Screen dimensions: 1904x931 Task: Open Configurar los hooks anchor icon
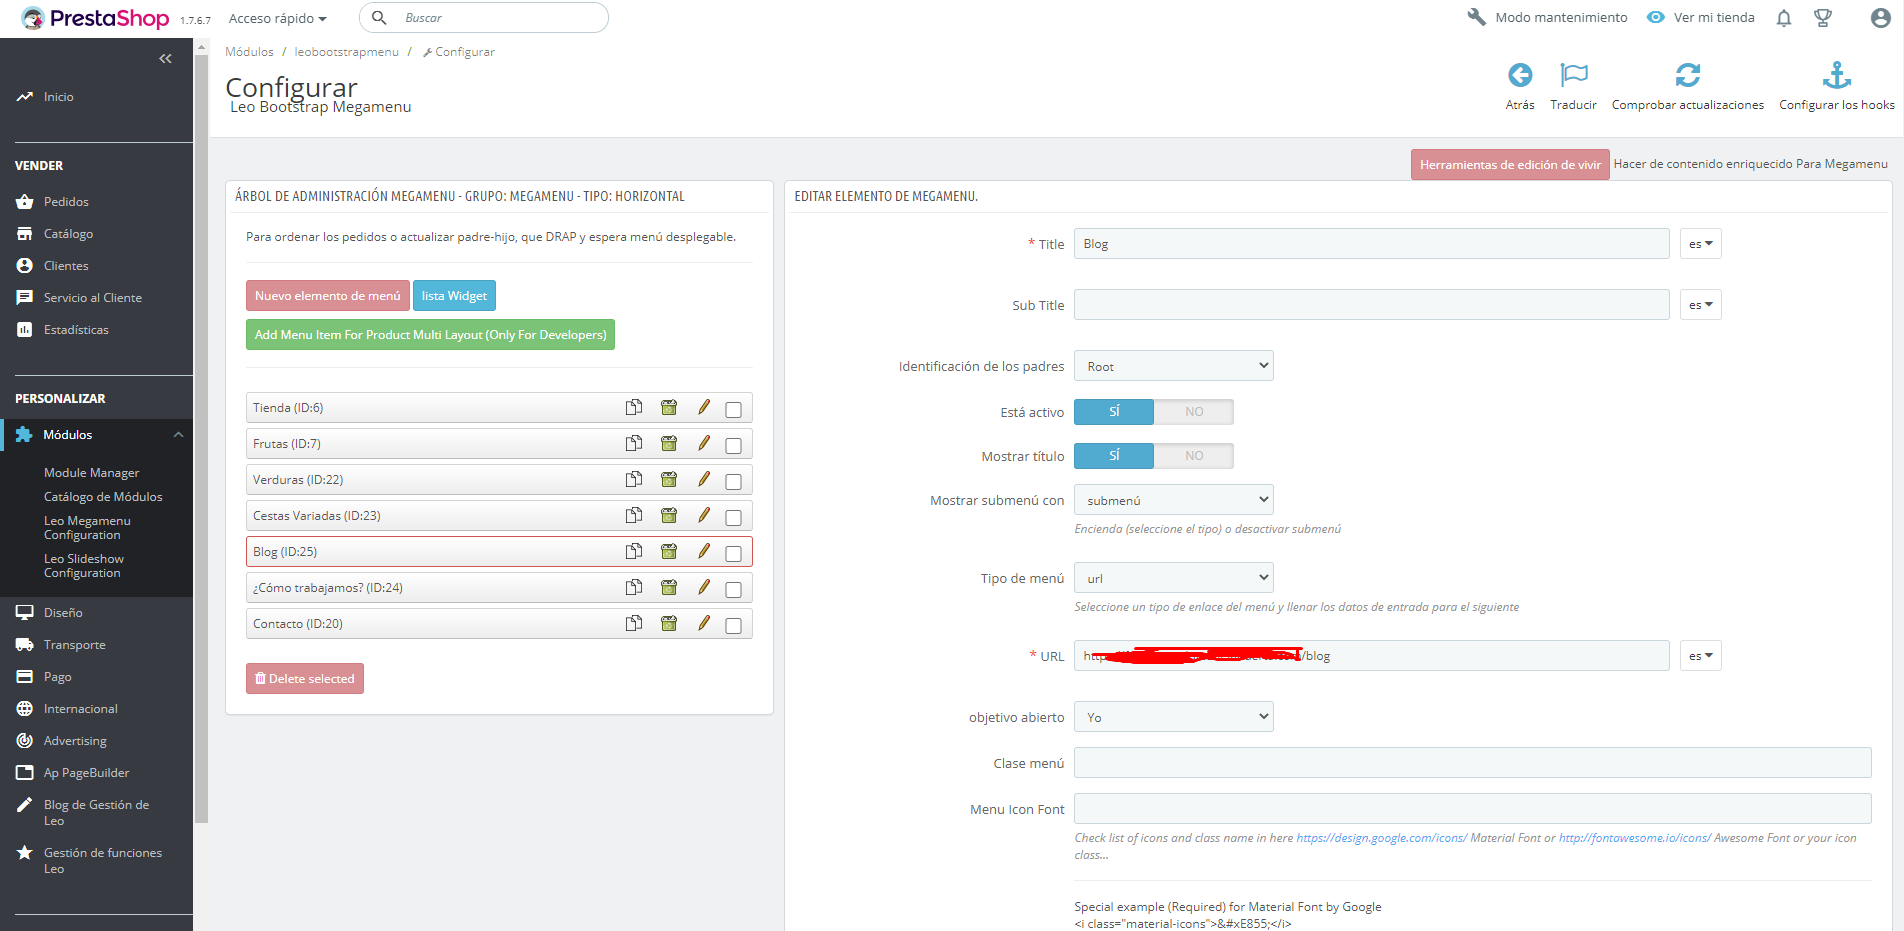pyautogui.click(x=1837, y=75)
